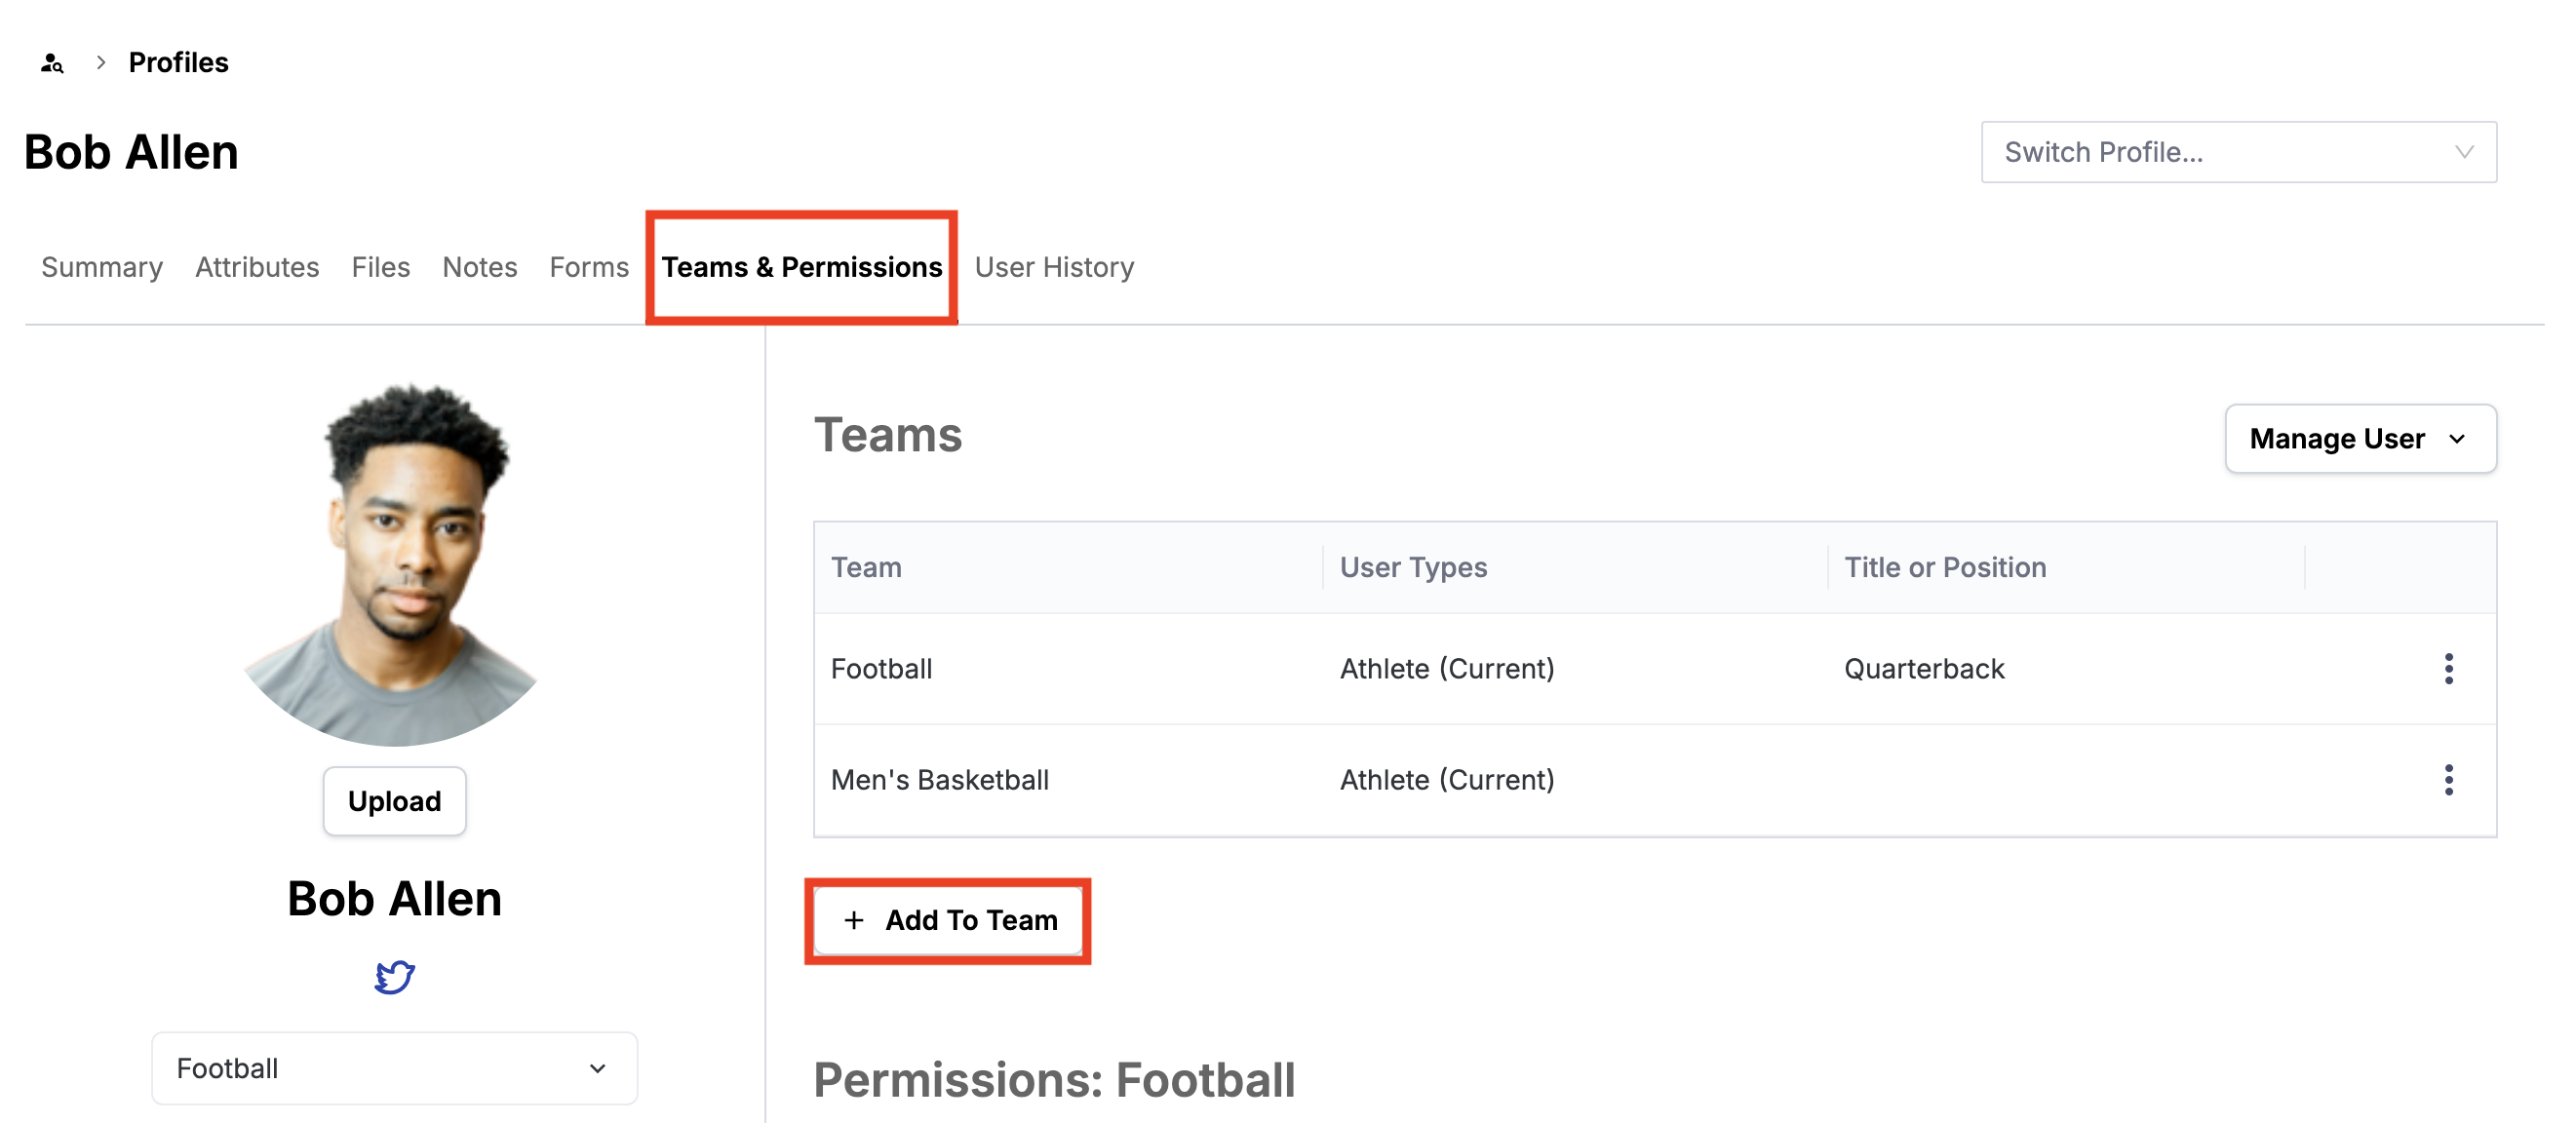Open the User History tab

[1055, 267]
